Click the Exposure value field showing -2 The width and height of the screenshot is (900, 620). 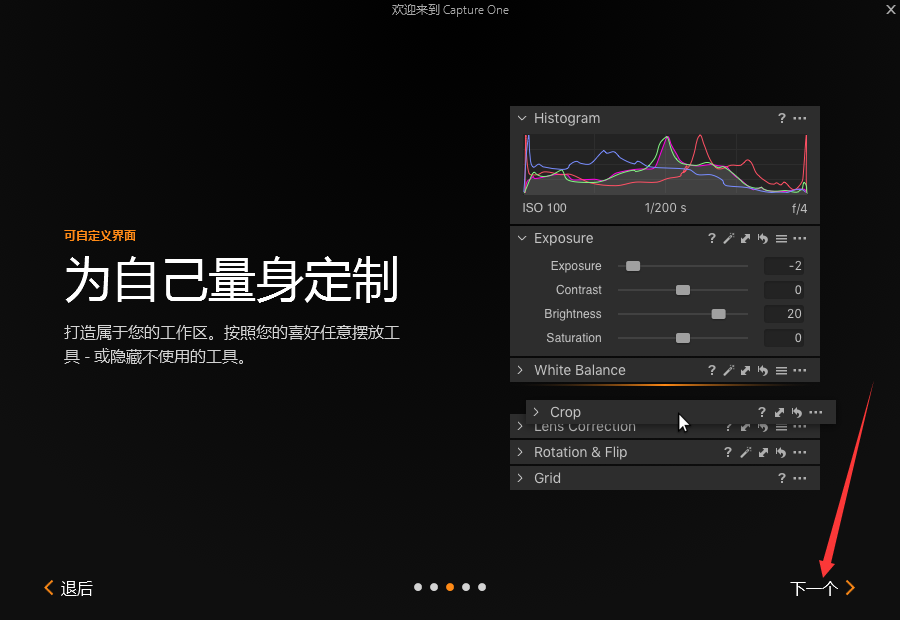(x=783, y=266)
